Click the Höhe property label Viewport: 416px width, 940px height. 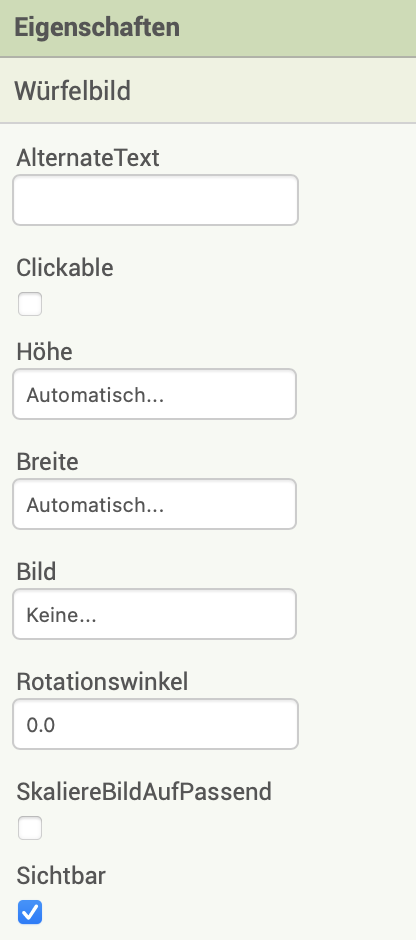point(44,351)
